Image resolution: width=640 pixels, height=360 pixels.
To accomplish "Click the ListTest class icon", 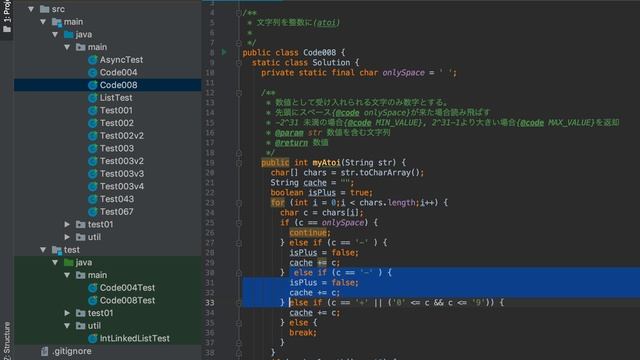I will click(x=93, y=98).
